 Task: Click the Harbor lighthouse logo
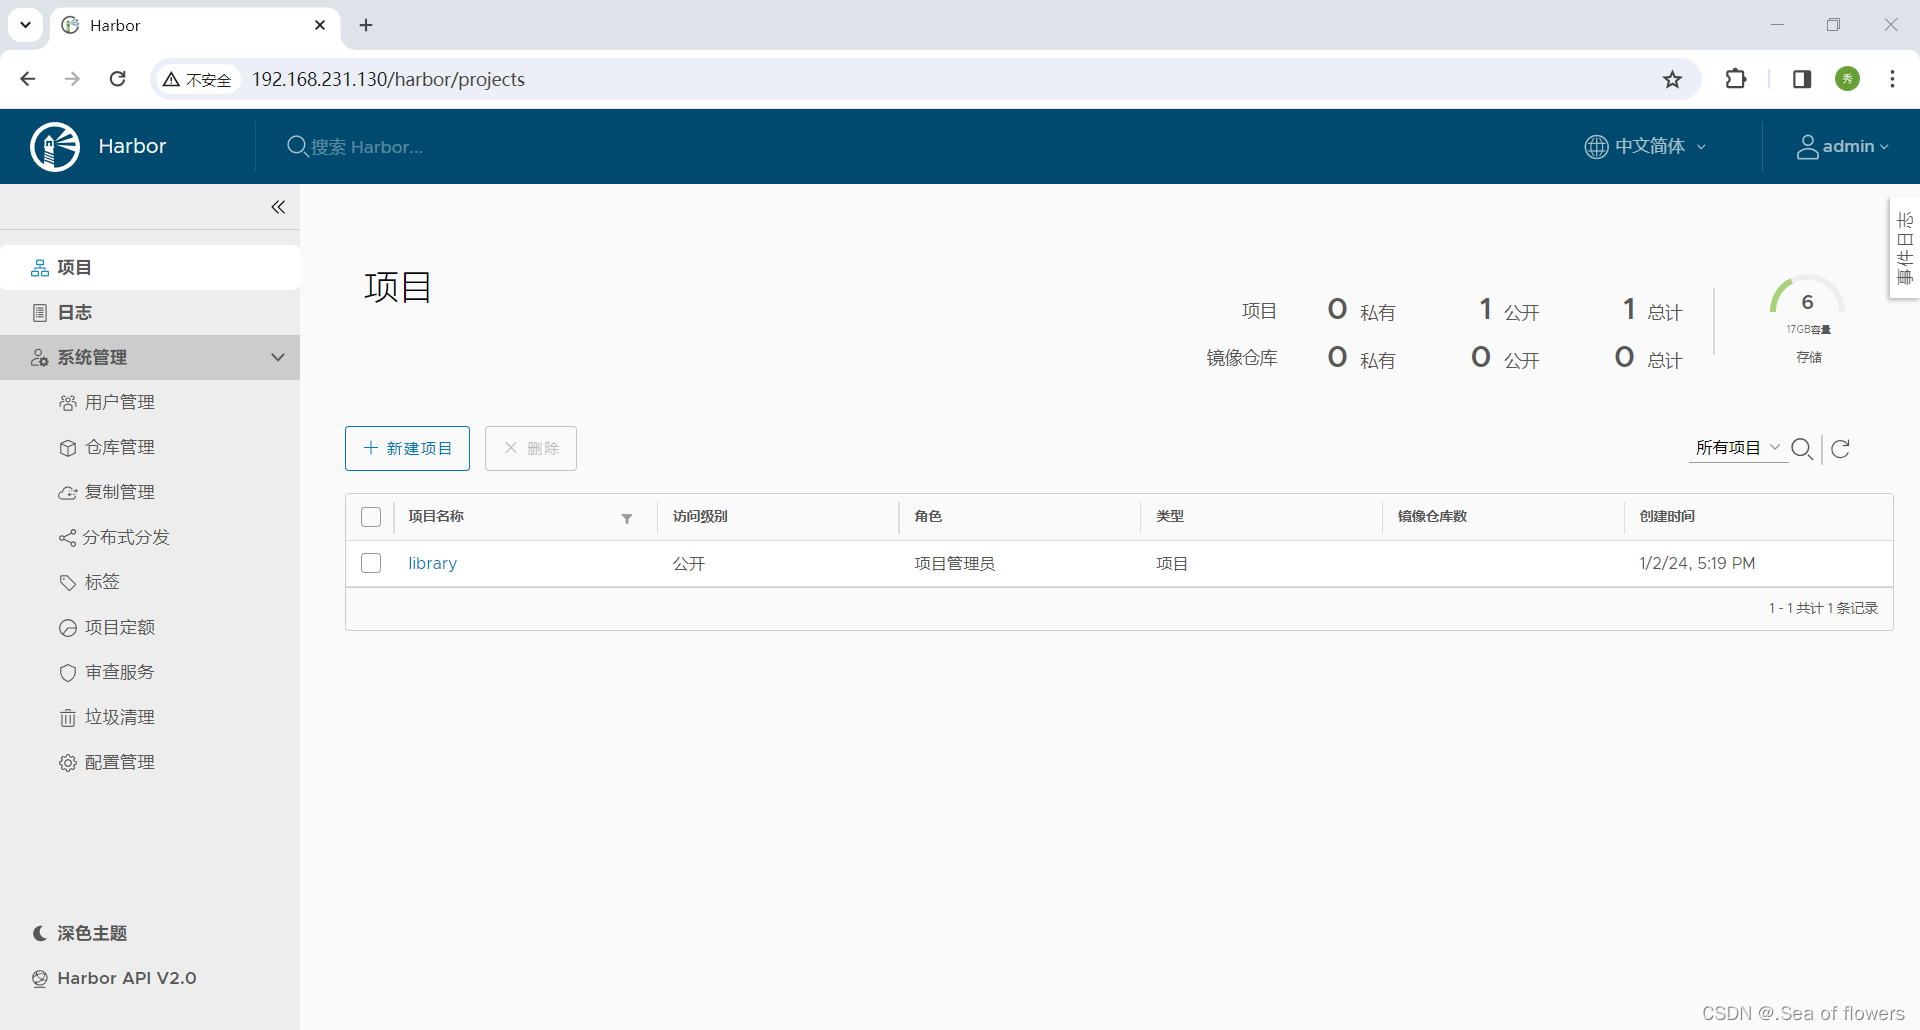click(x=55, y=147)
